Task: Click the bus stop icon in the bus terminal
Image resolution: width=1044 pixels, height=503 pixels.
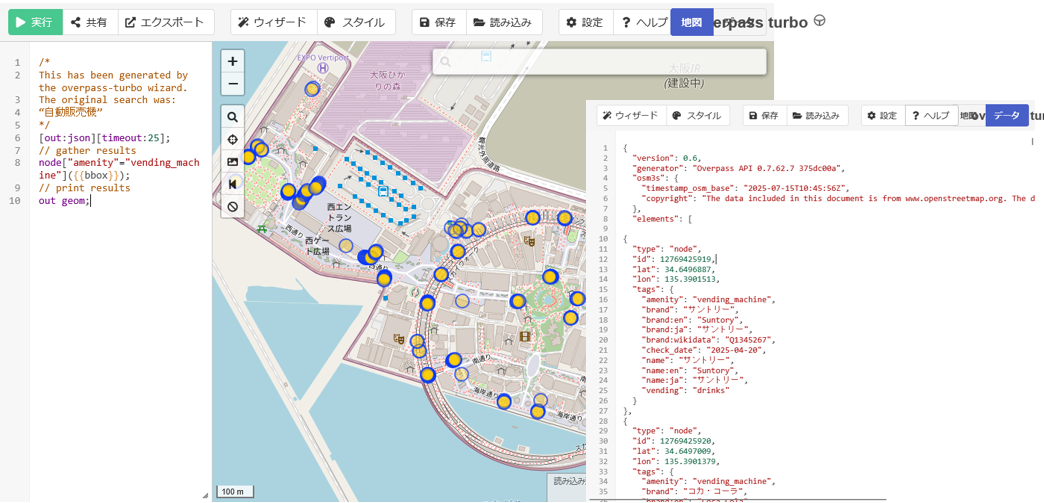Action: click(x=384, y=191)
